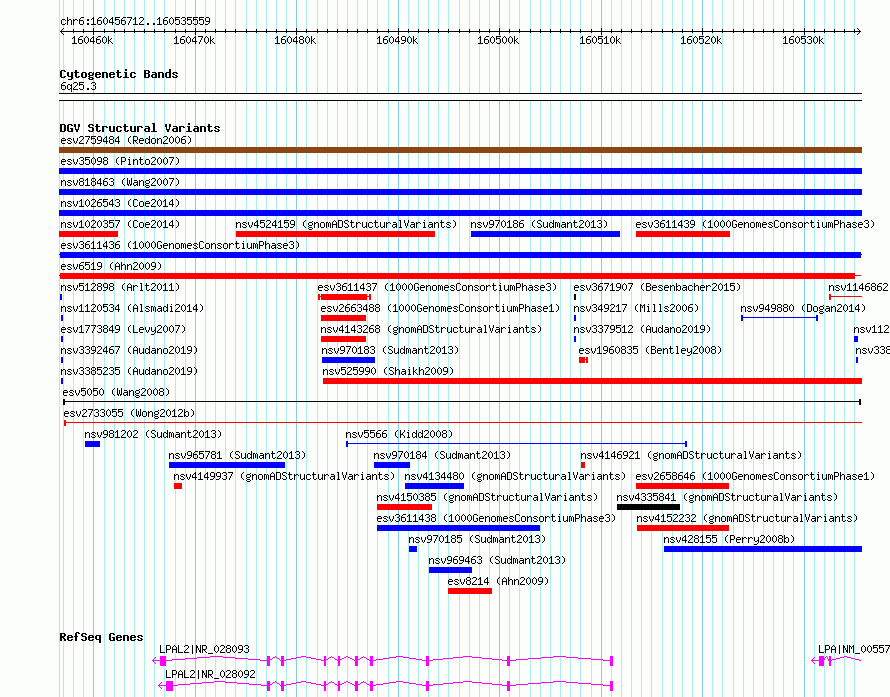Open nsv4524159 (gnomADStructuralVariants) label
Viewport: 890px width, 697px height.
point(346,224)
